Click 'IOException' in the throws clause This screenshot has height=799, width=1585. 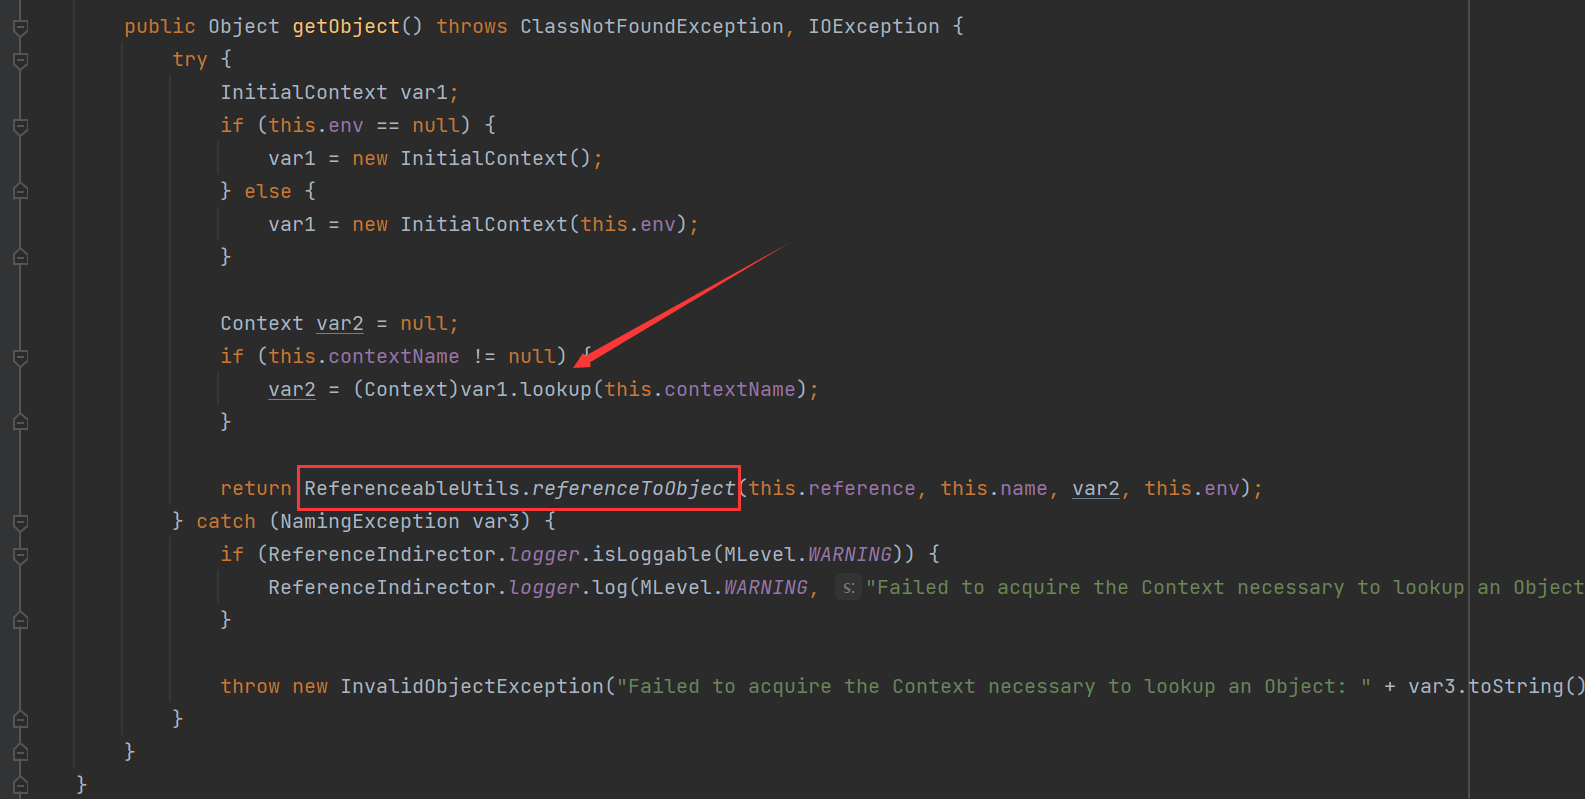(x=874, y=27)
